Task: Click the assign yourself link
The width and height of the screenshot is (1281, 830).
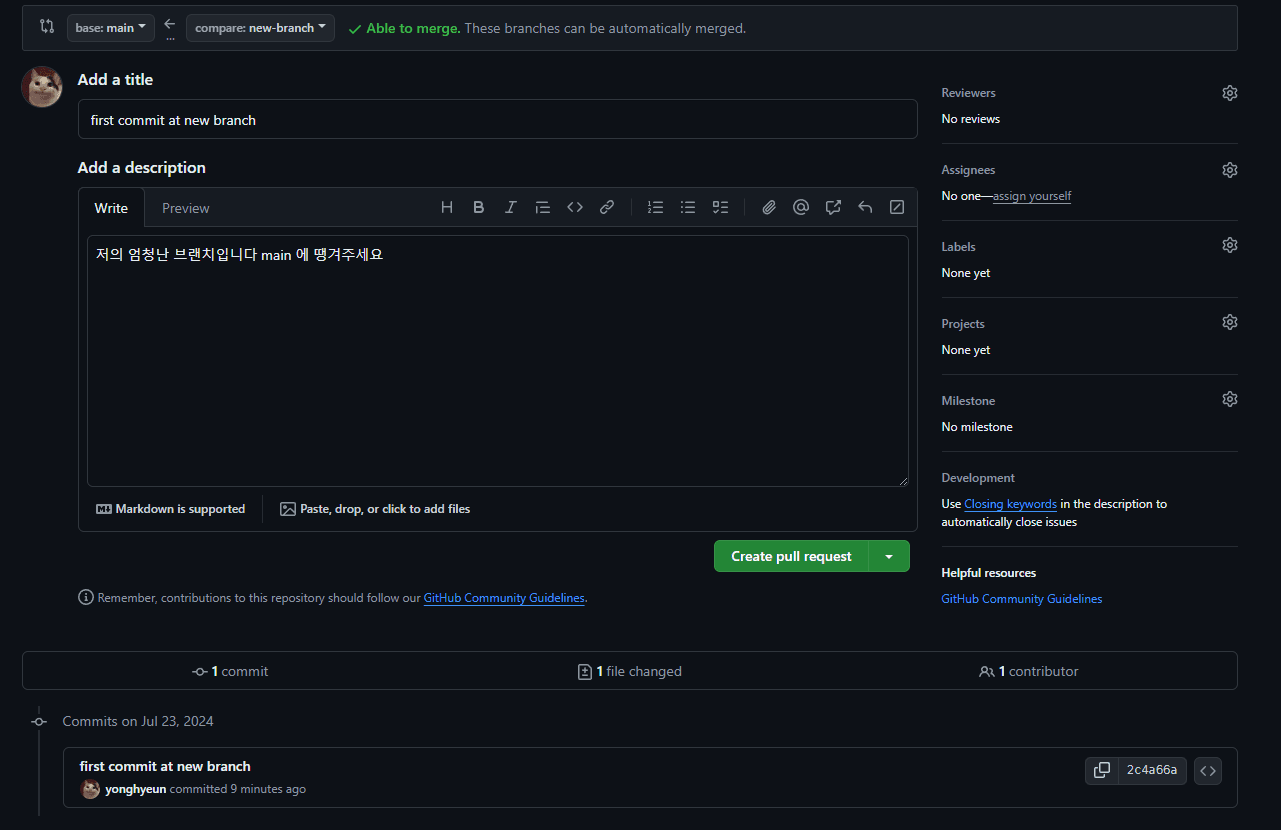Action: (x=1032, y=196)
